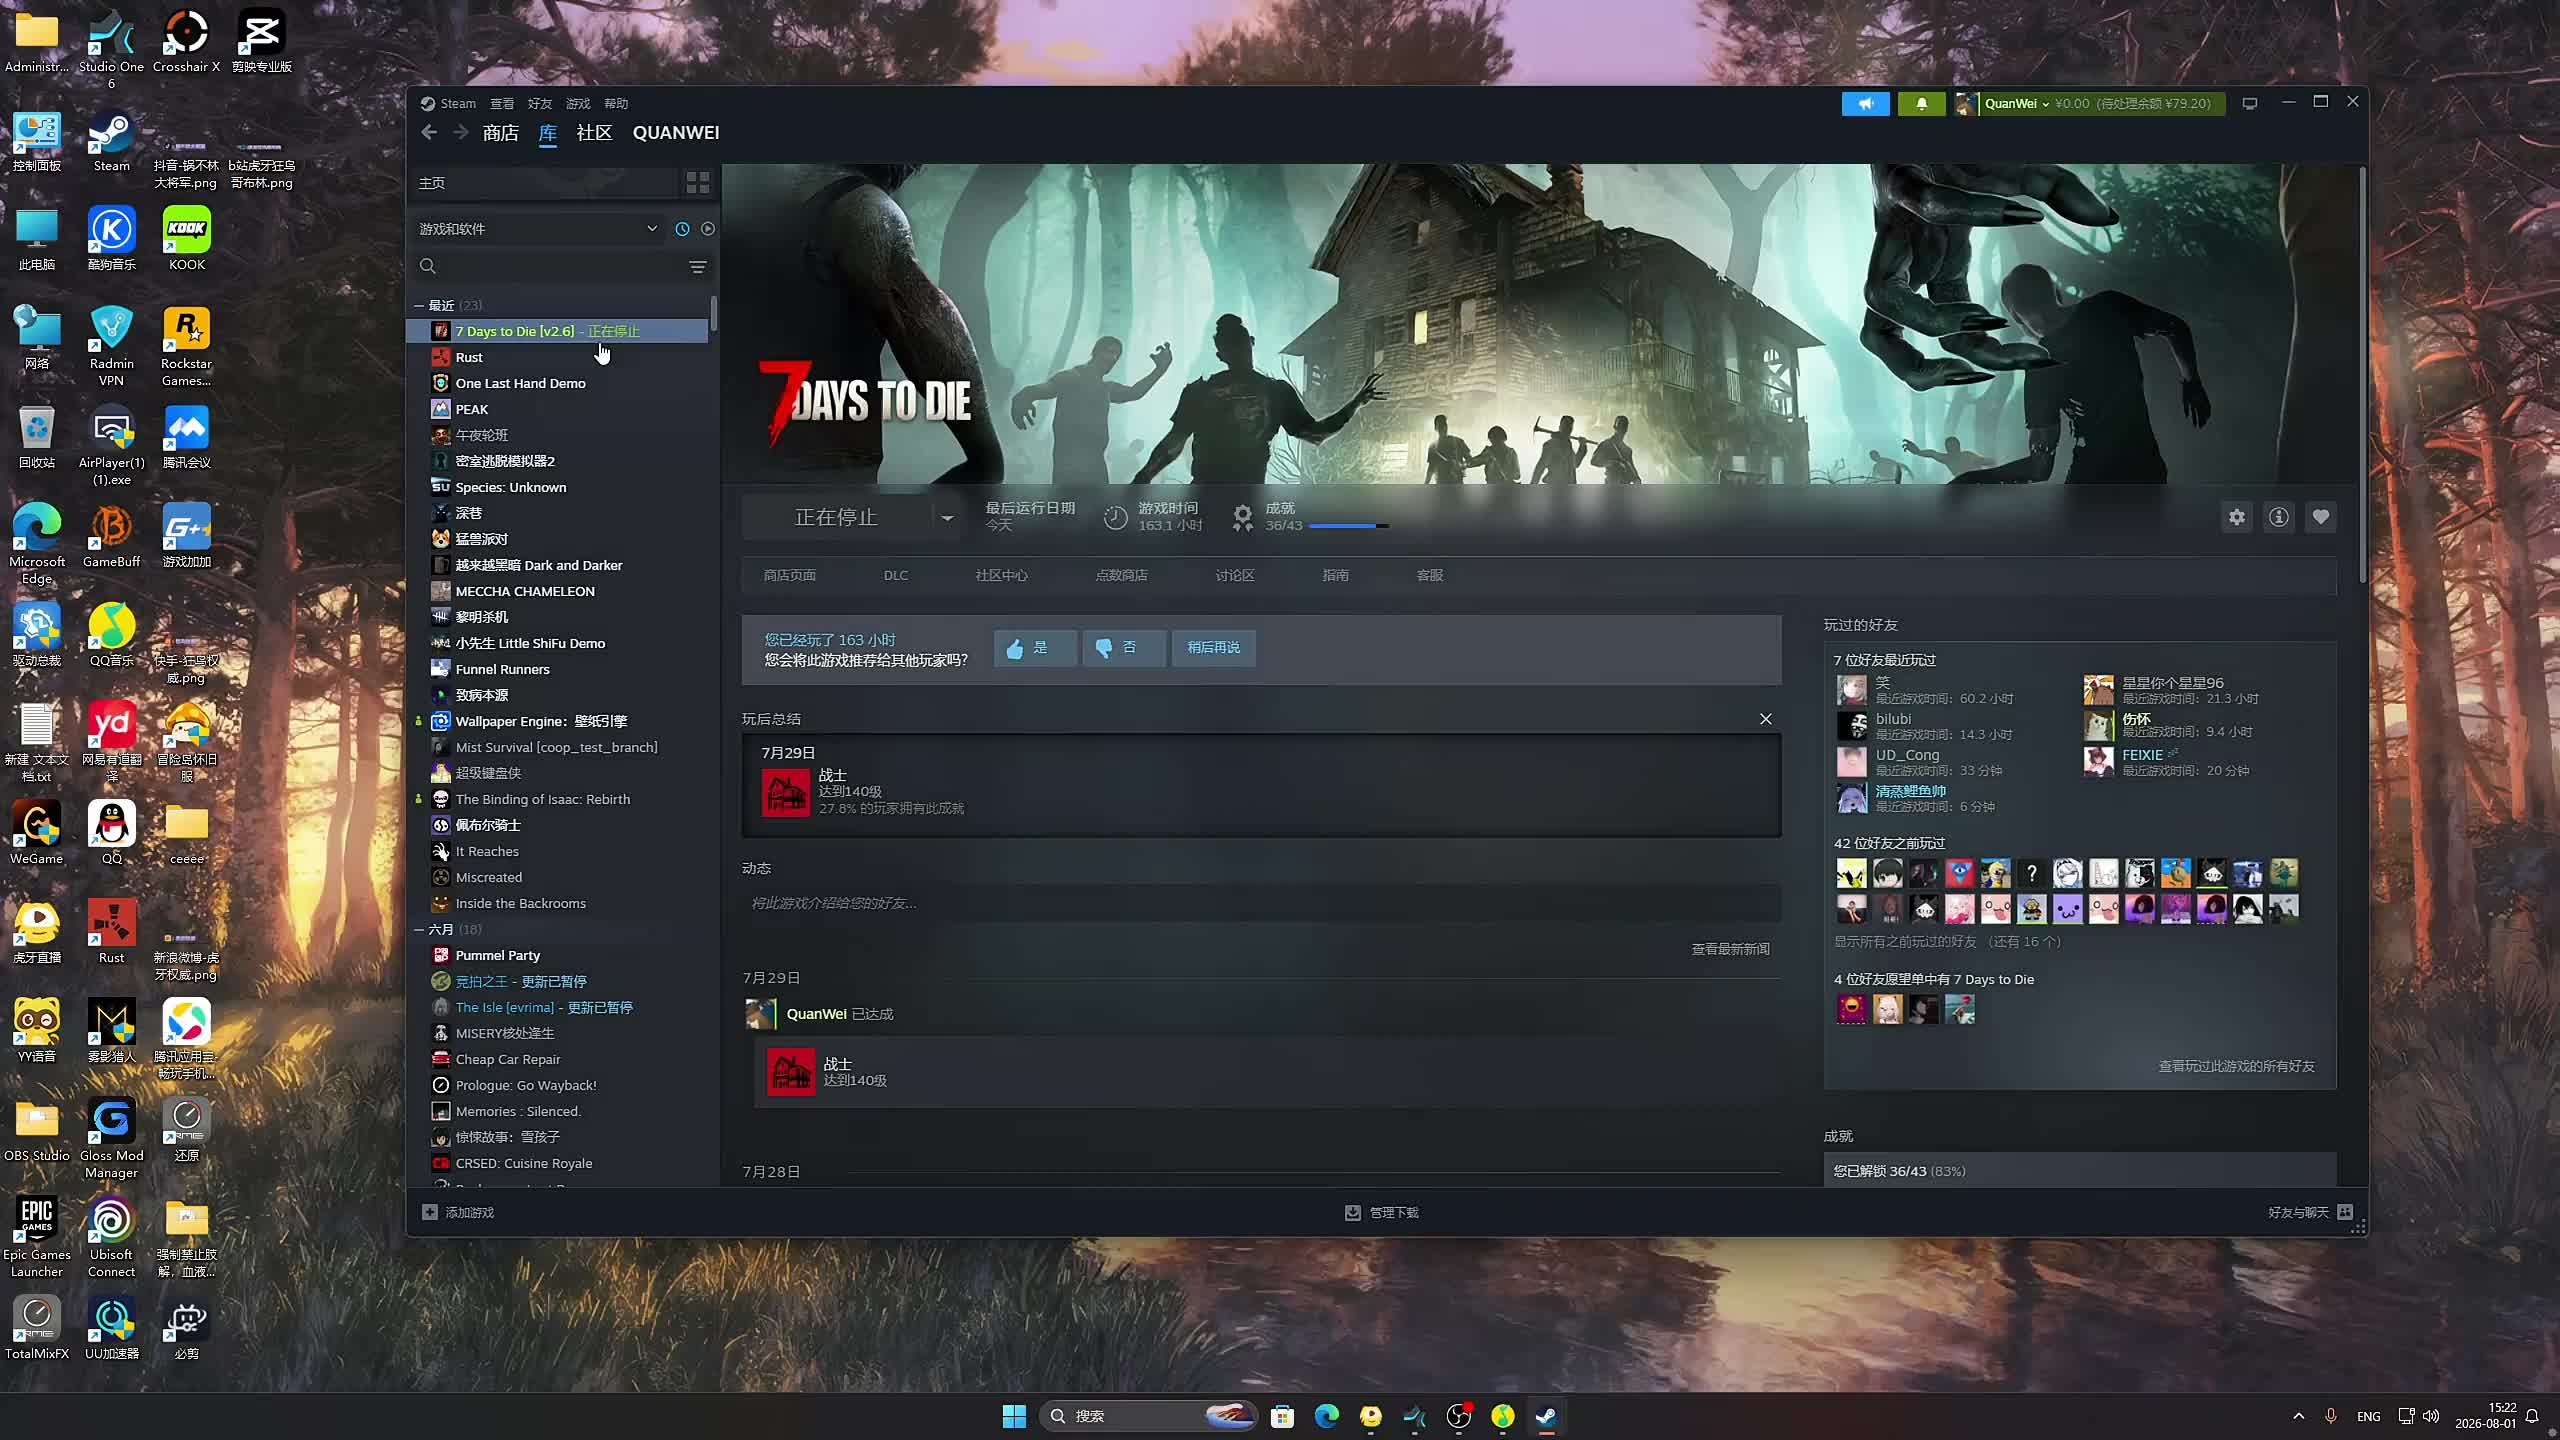Click the game page vertical scrollbar
Viewport: 2560px width, 1440px height.
[x=2362, y=375]
